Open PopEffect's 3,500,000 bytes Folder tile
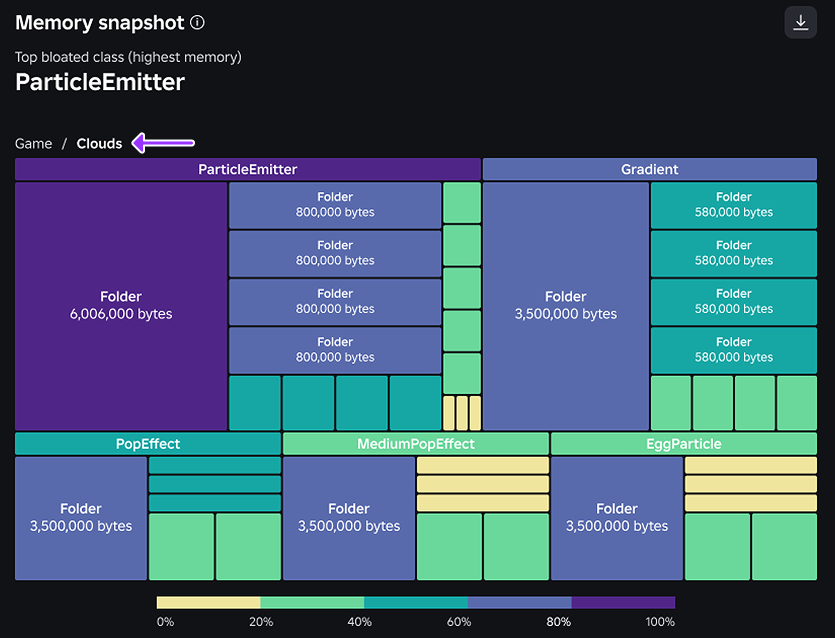Viewport: 835px width, 638px height. [81, 518]
